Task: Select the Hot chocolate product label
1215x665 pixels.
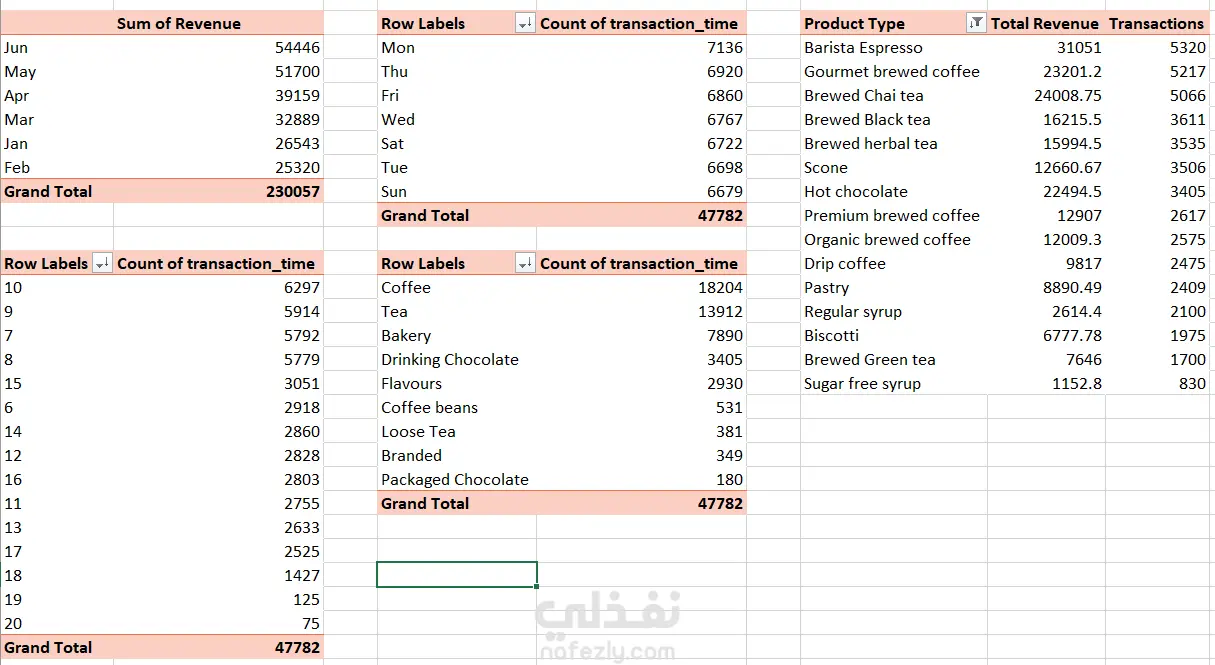Action: pyautogui.click(x=855, y=192)
